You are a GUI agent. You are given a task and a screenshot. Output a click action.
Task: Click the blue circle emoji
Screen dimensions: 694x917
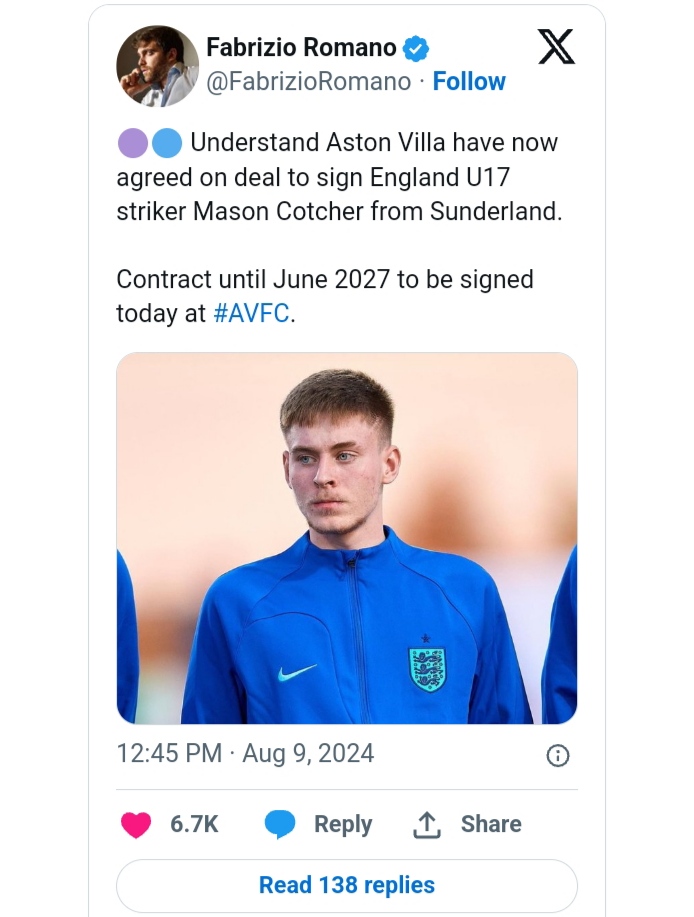coord(166,143)
